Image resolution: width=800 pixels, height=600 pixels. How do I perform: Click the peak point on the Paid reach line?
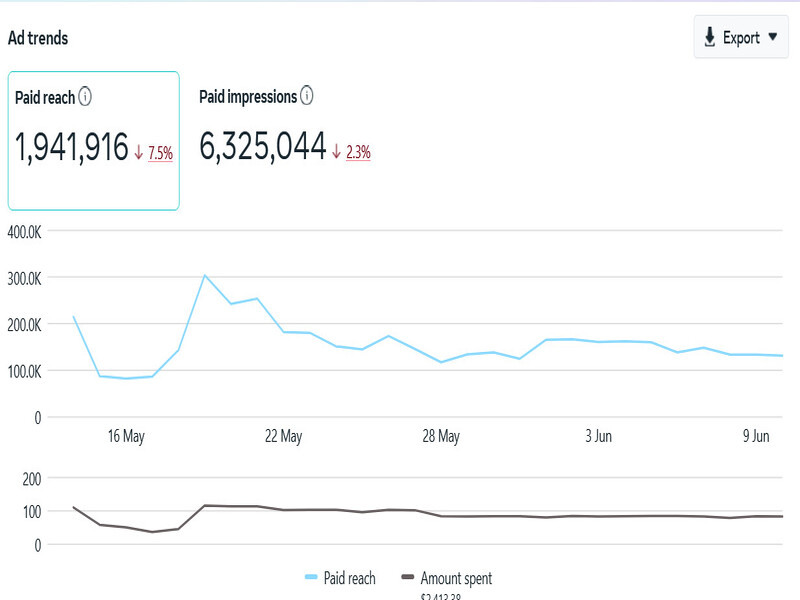coord(205,274)
